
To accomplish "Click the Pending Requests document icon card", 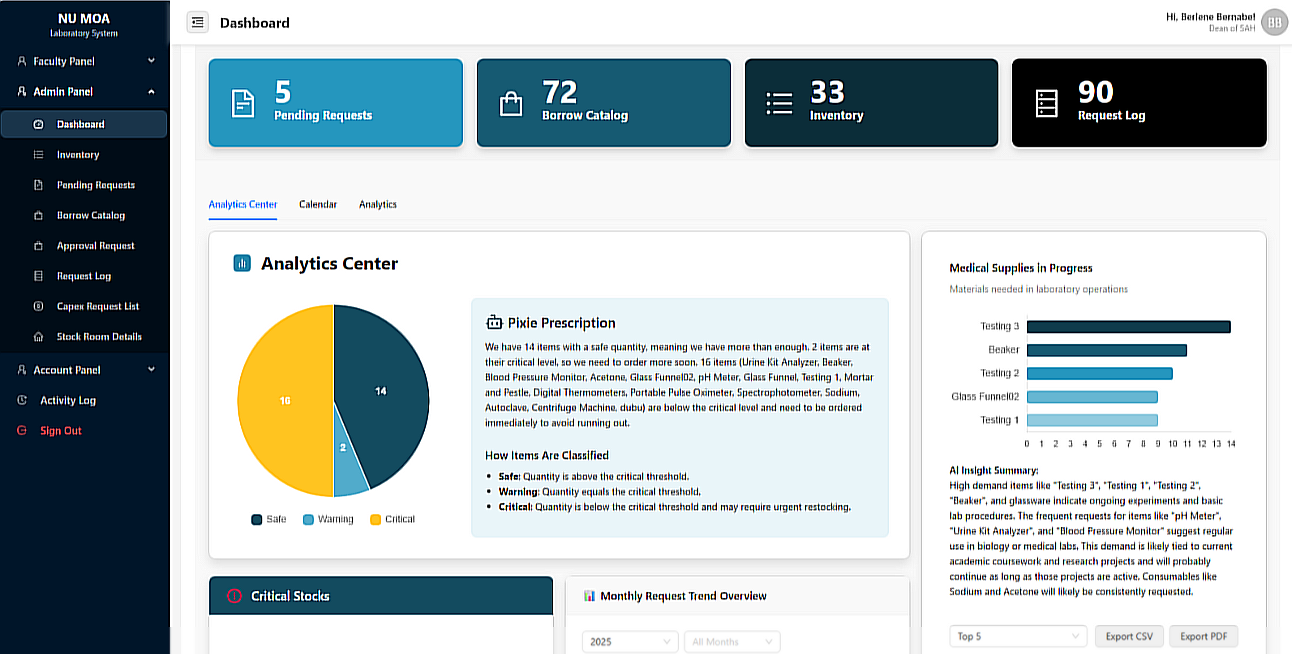I will coord(243,103).
